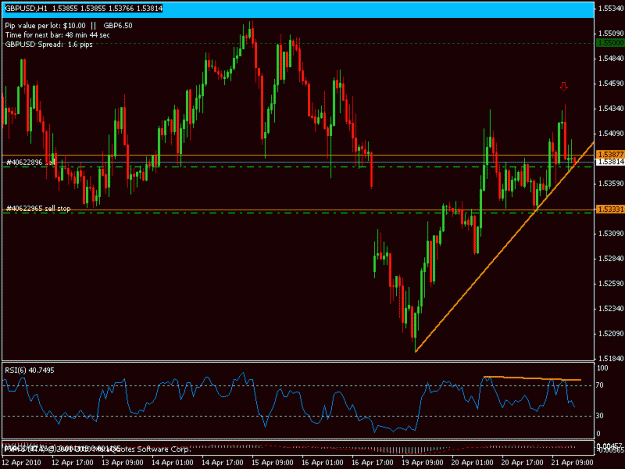This screenshot has height=469, width=625.
Task: Select the orange 1.53331 price tag
Action: coord(610,209)
